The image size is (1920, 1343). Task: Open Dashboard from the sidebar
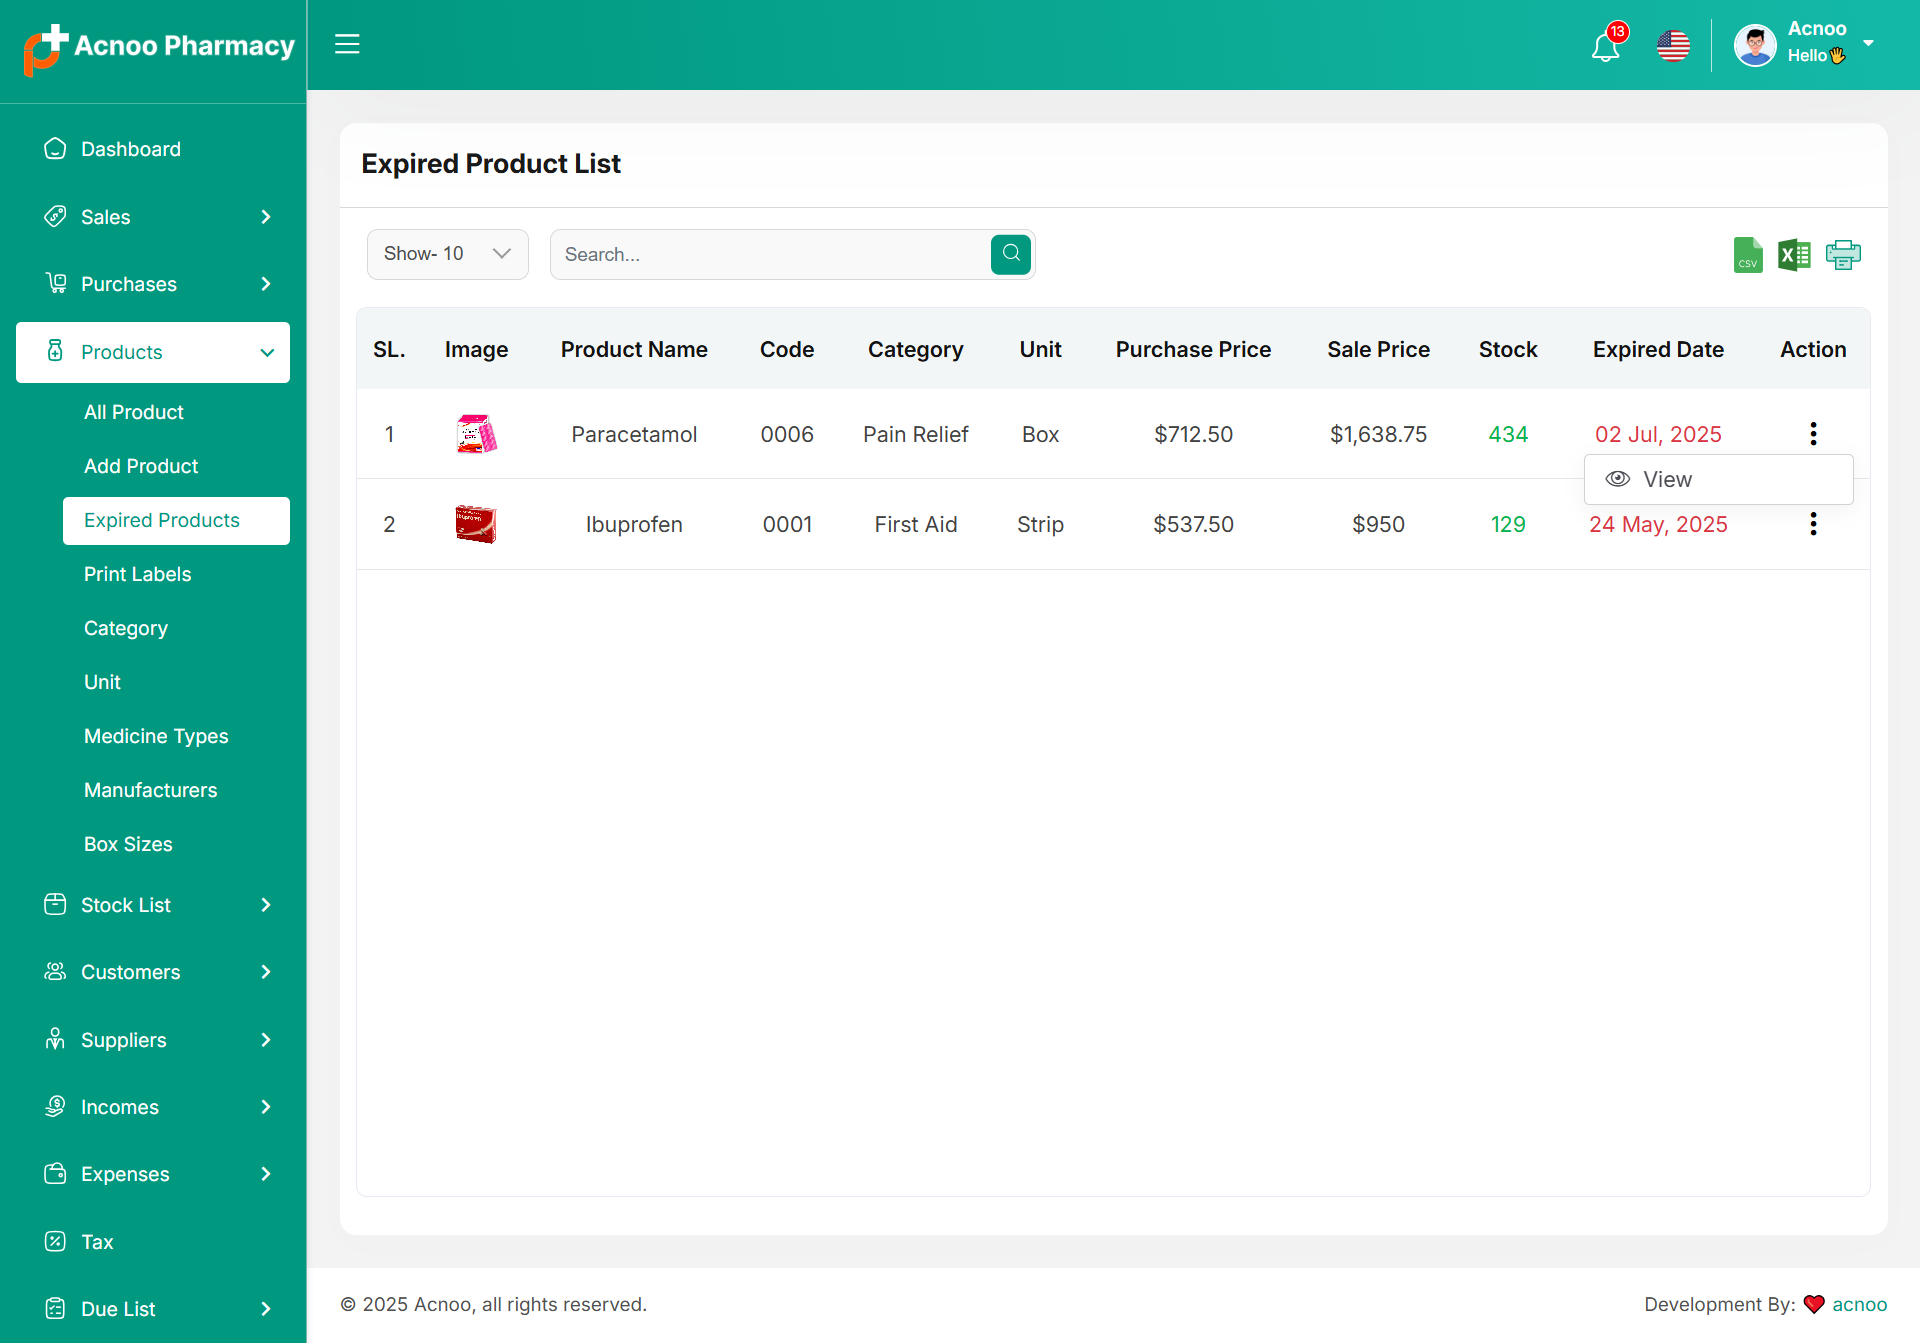click(x=131, y=149)
